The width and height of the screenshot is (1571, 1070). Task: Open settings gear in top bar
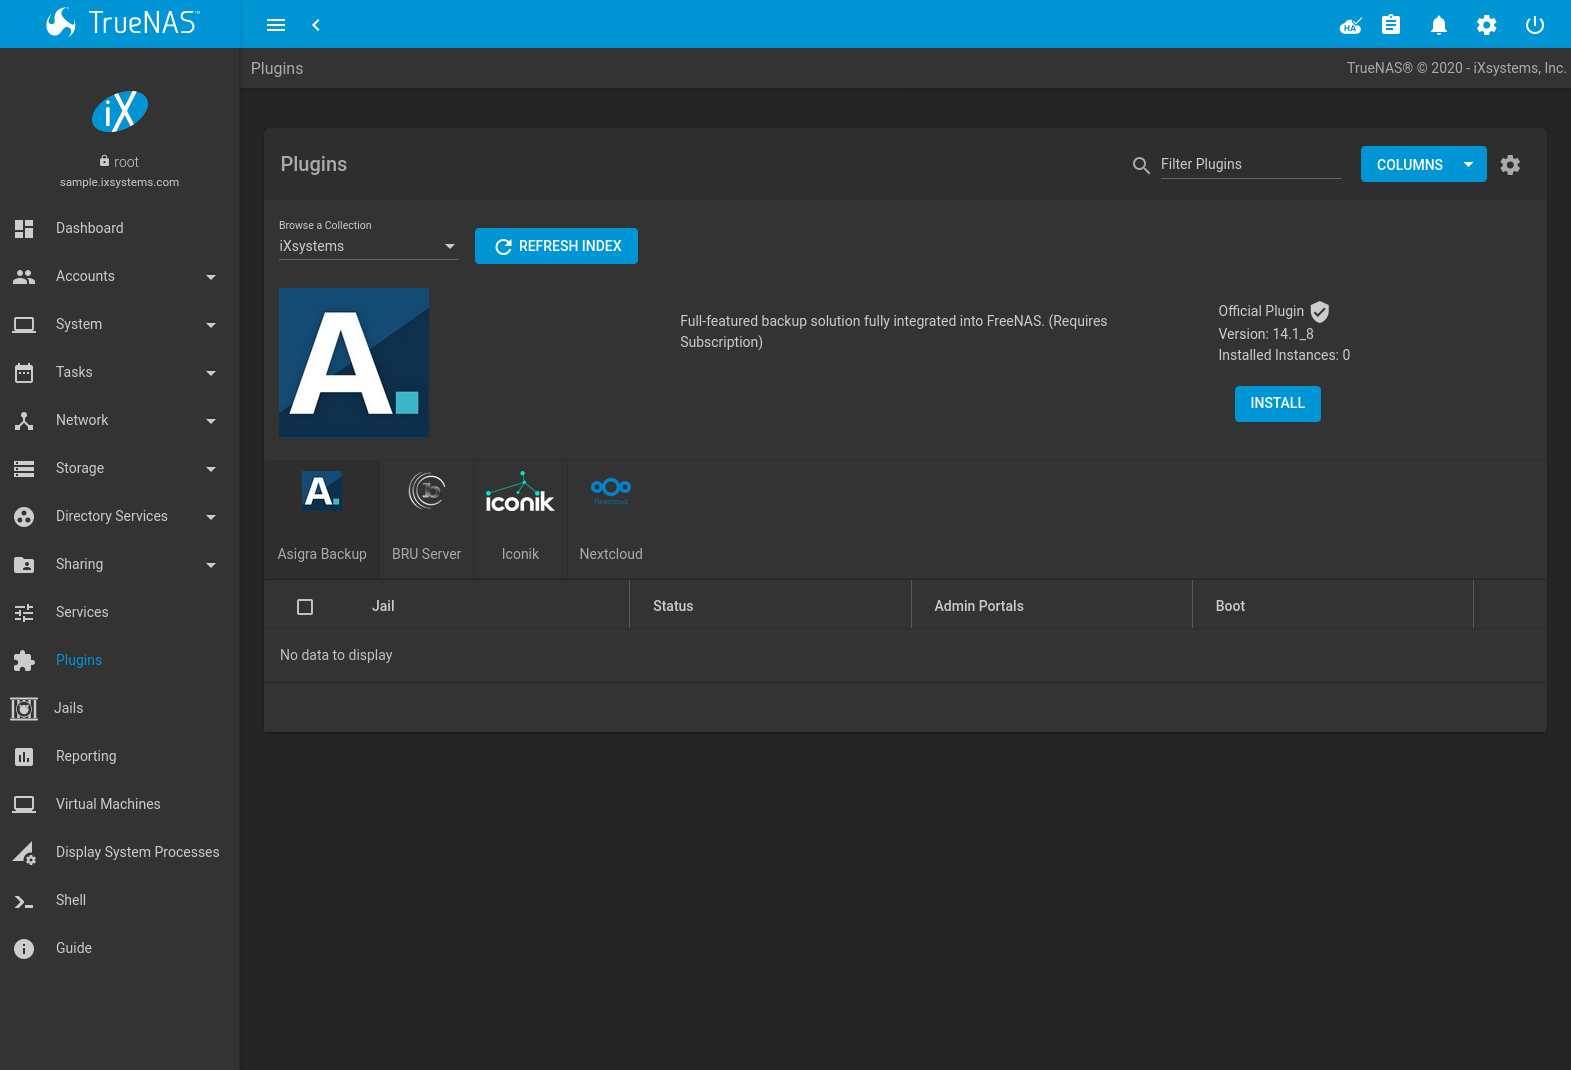pyautogui.click(x=1487, y=25)
